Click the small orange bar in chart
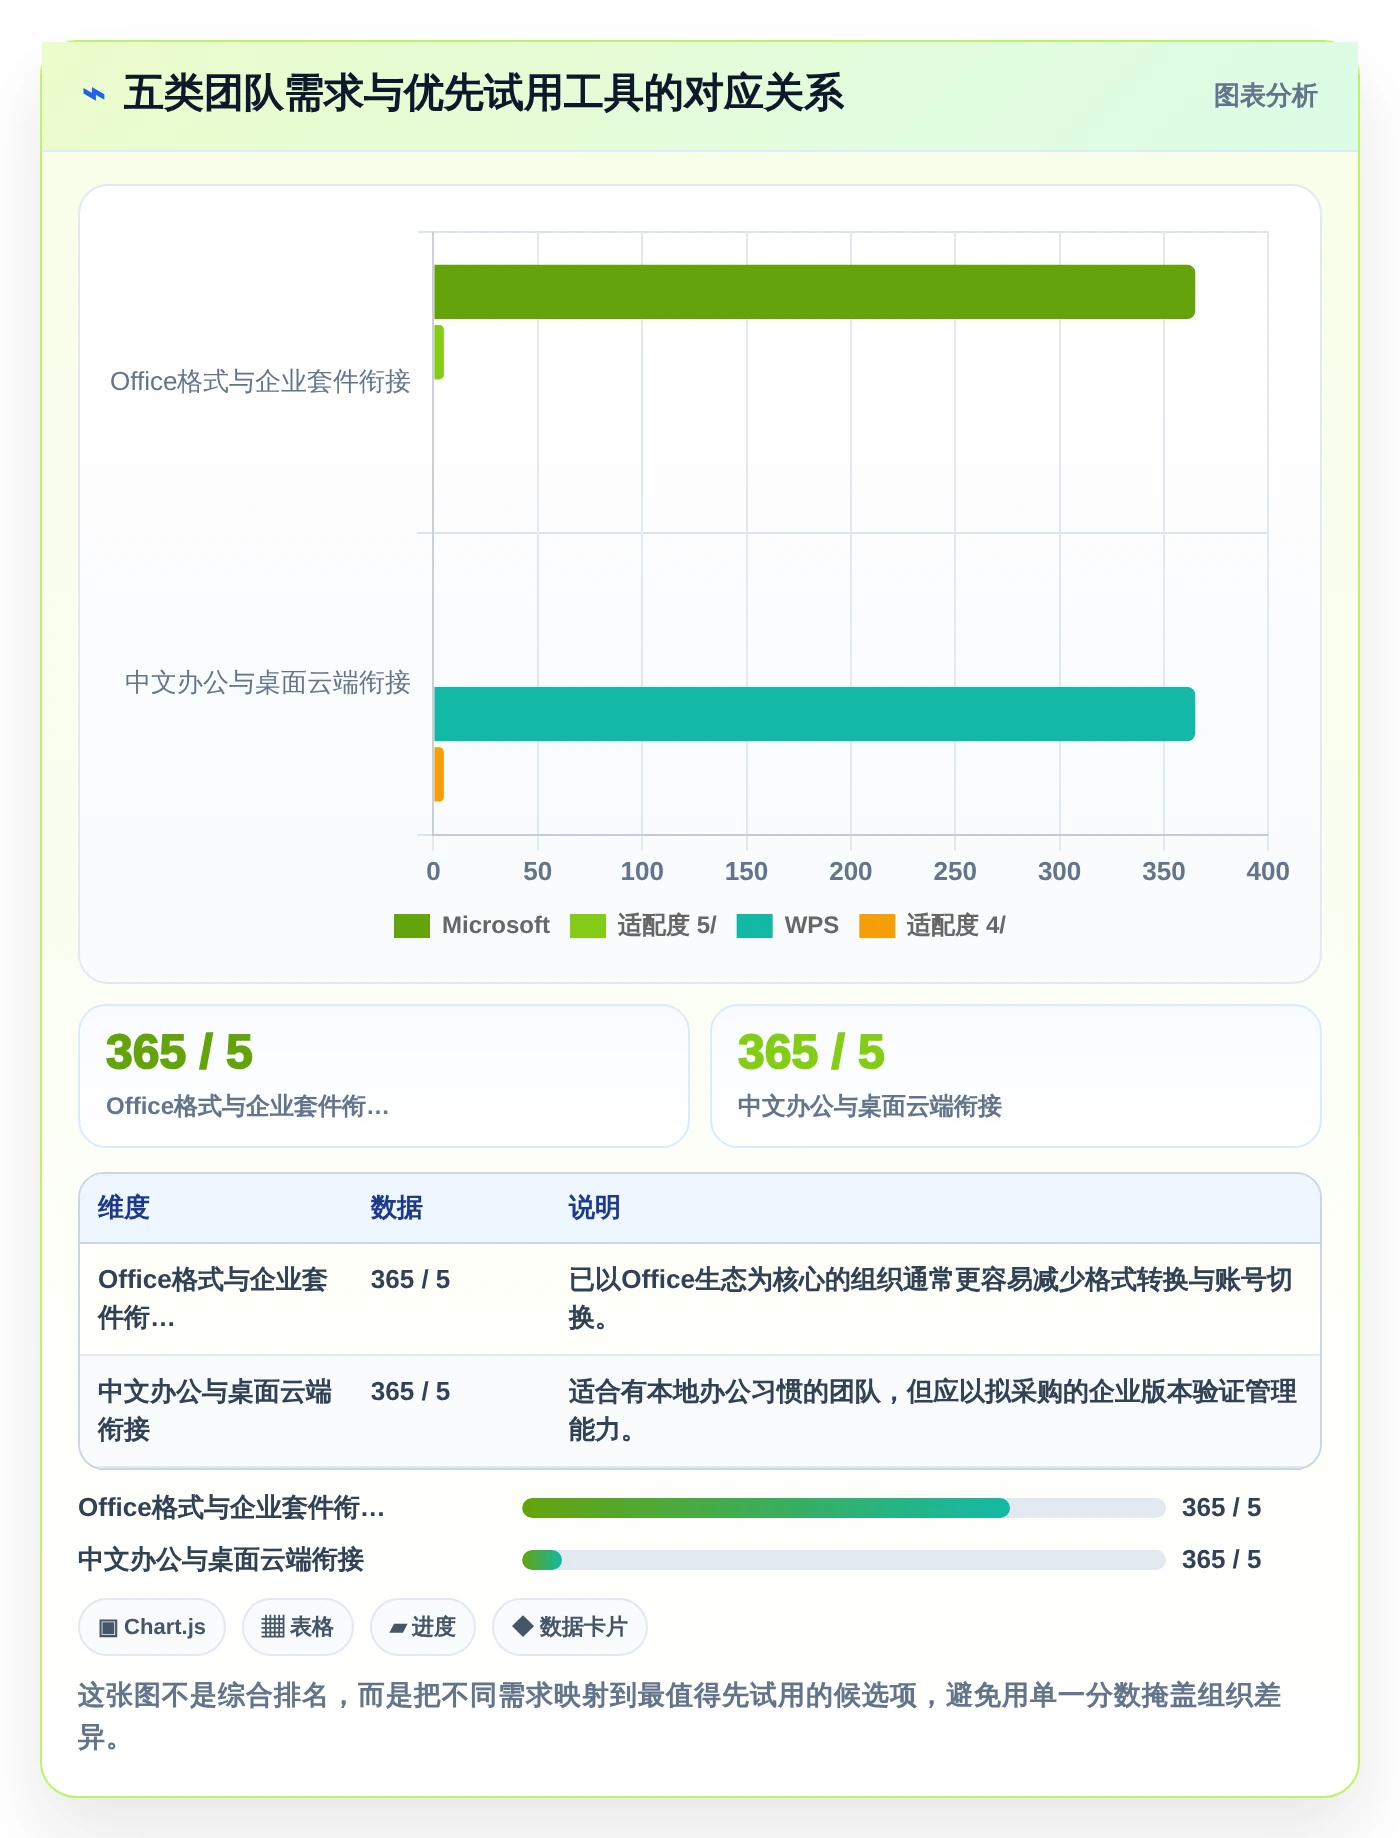The image size is (1400, 1838). pos(439,774)
